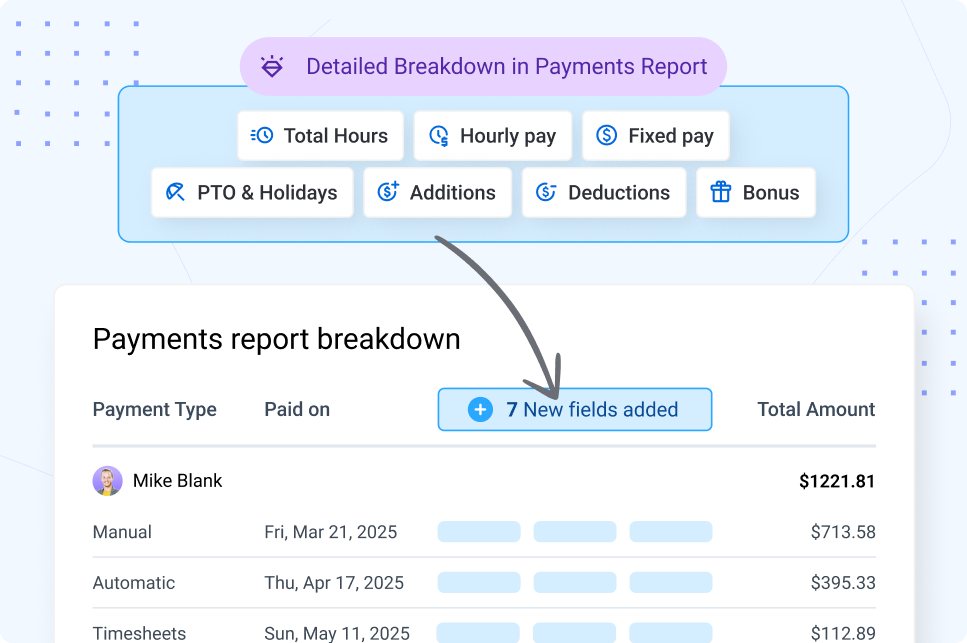967x643 pixels.
Task: Select the Manual payment row
Action: coord(122,532)
